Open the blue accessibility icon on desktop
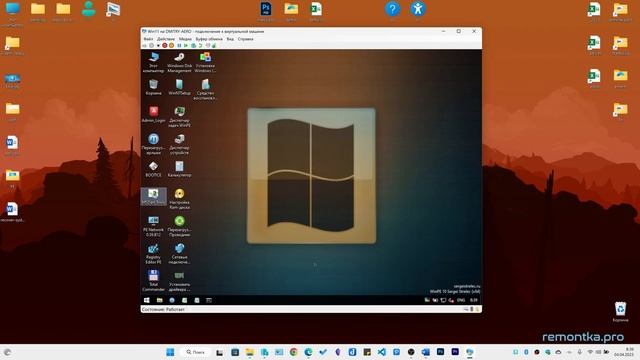The height and width of the screenshot is (360, 640). 418,11
